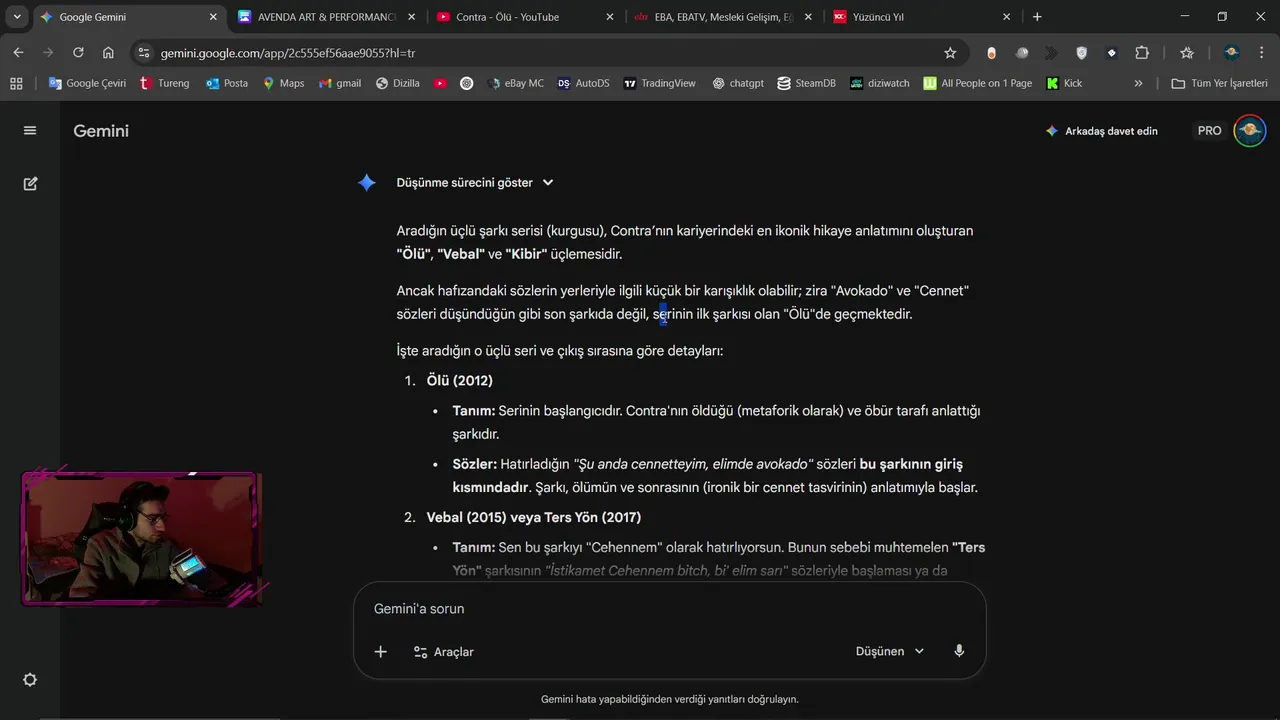Click the webcam overlay thumbnail

pyautogui.click(x=141, y=538)
